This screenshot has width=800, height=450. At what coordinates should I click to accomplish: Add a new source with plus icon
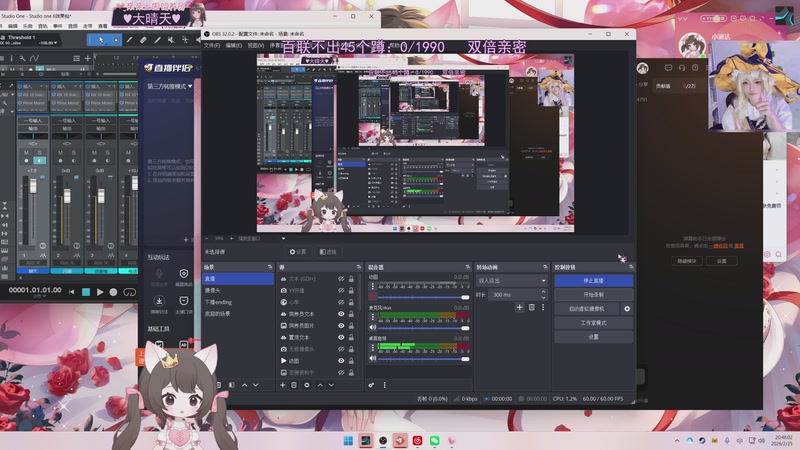point(283,385)
